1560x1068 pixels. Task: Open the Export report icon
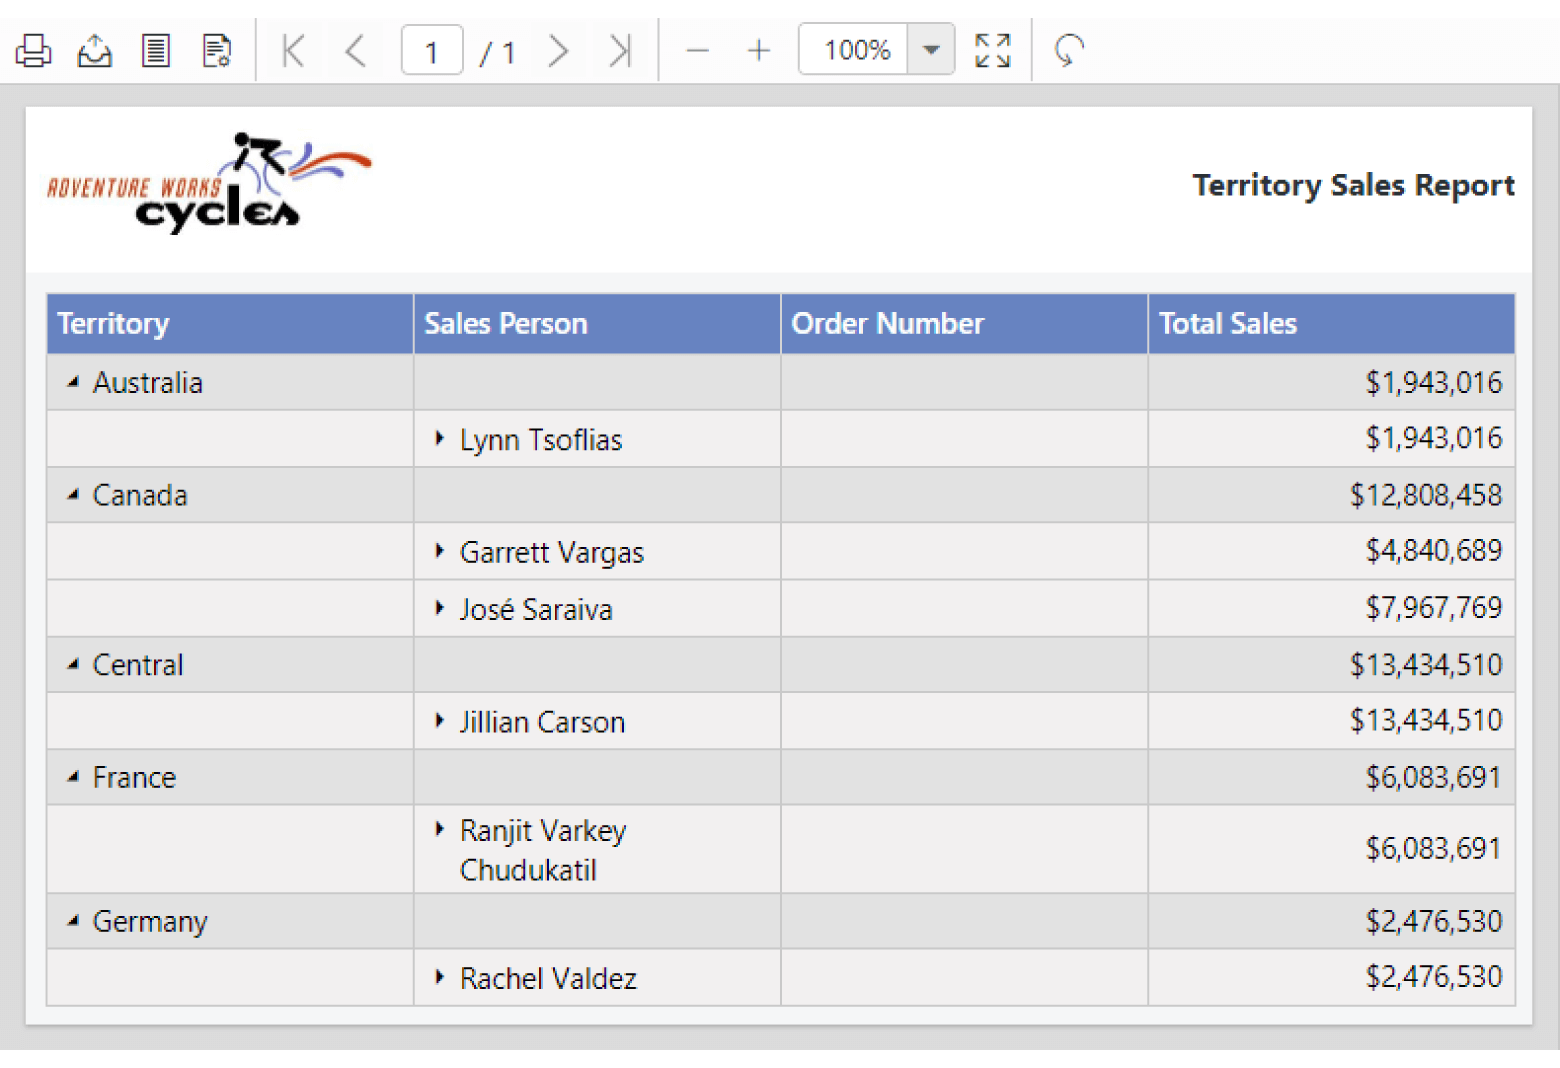click(x=94, y=50)
